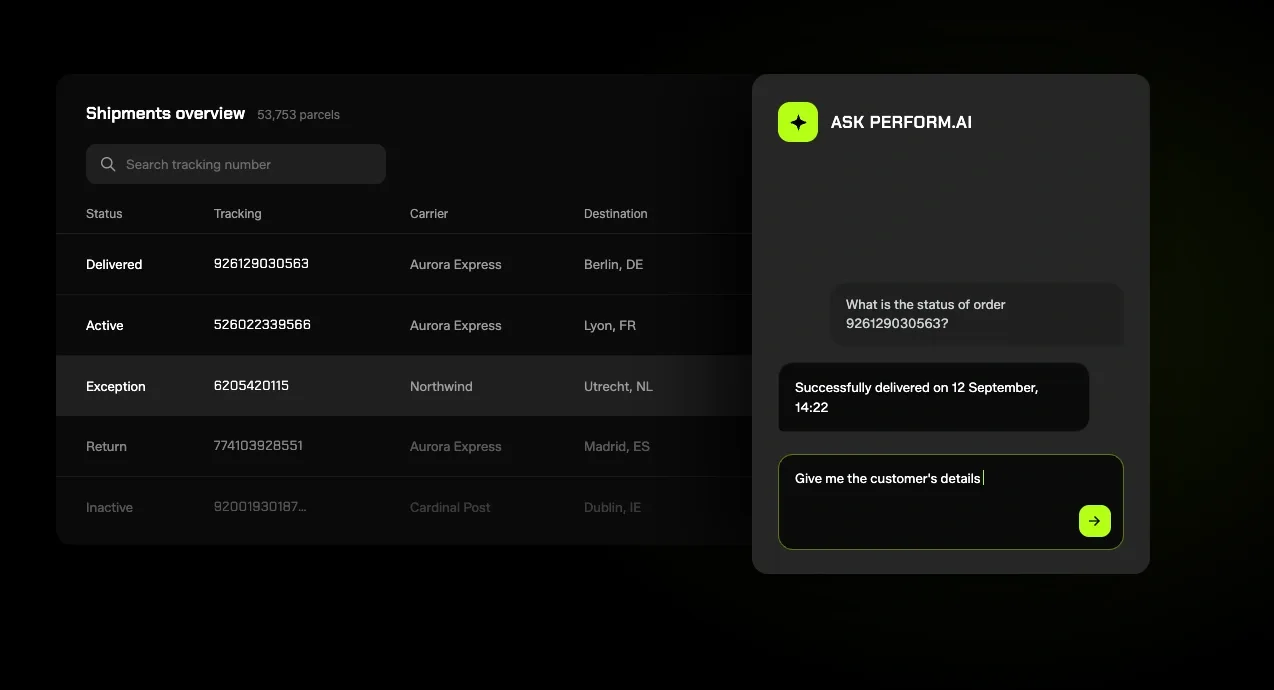The image size is (1274, 690).
Task: Sort by the Carrier column header
Action: (x=429, y=214)
